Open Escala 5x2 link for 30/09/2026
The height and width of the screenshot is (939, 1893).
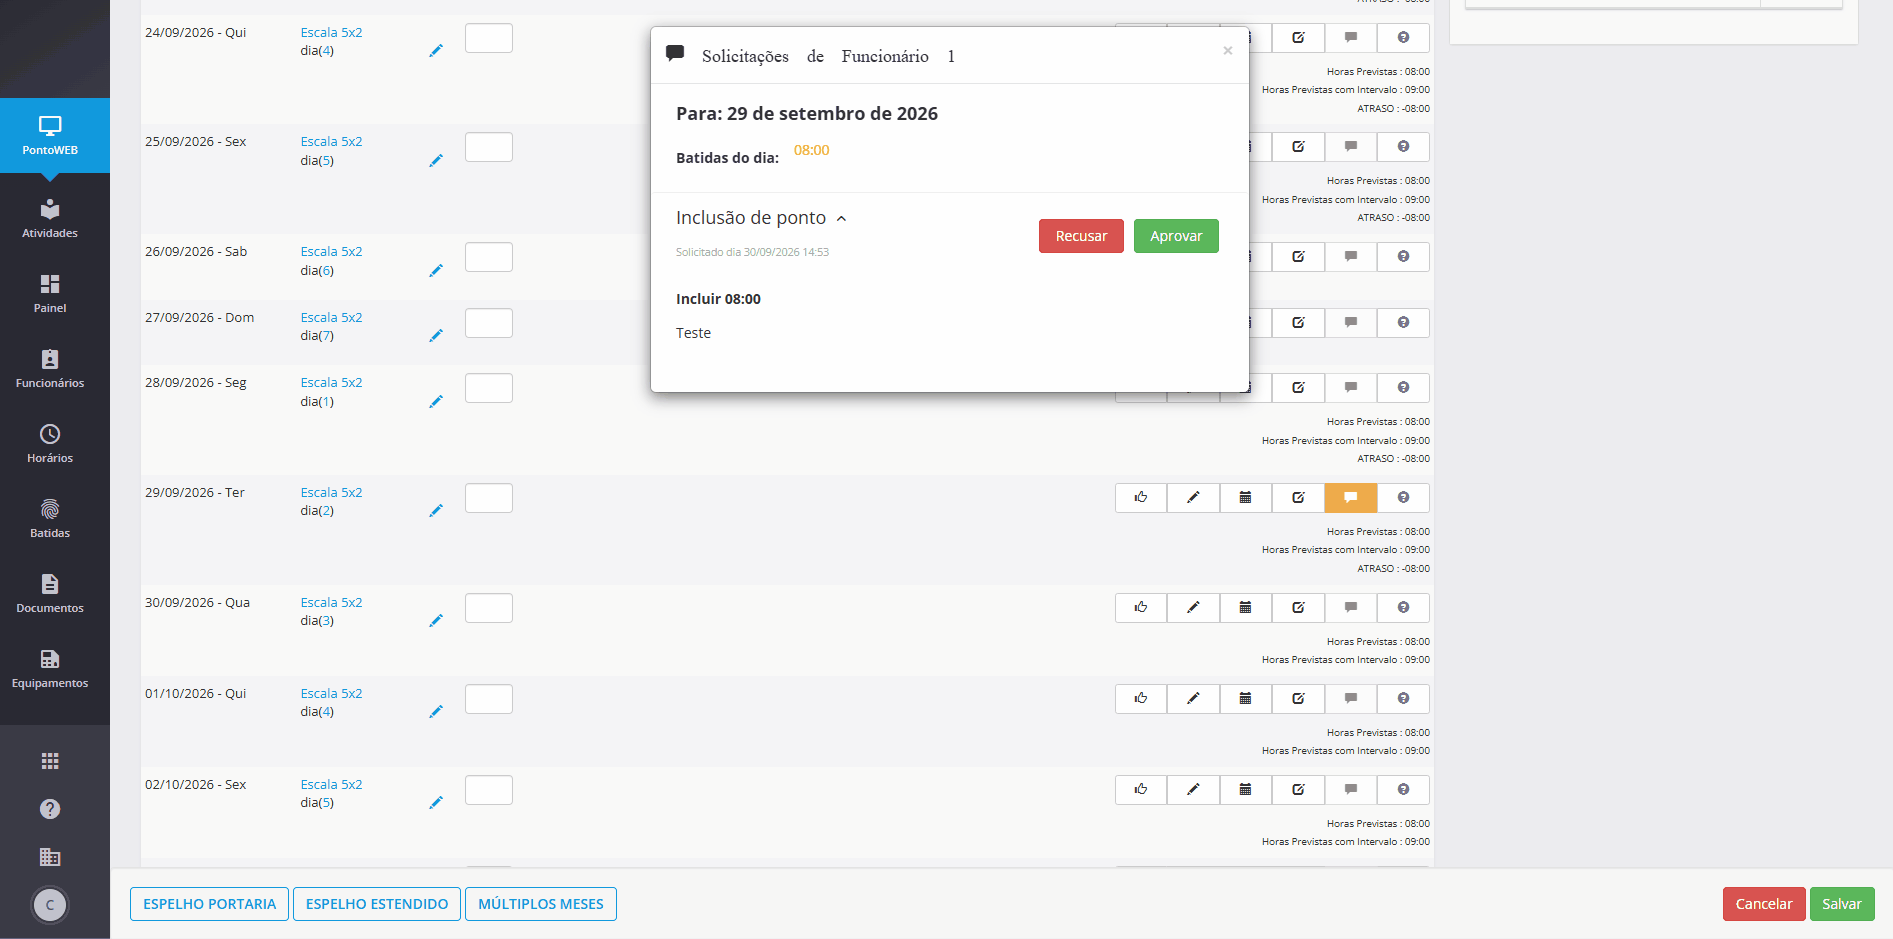click(331, 603)
